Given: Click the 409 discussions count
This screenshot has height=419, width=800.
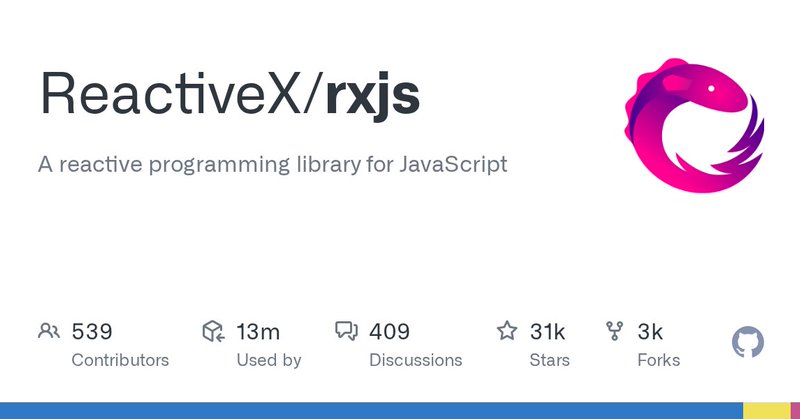Looking at the screenshot, I should tap(389, 332).
